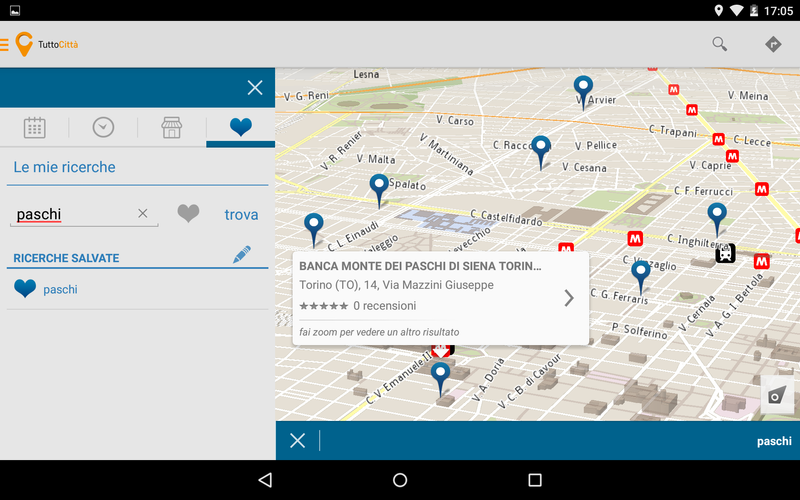Toggle the gray heart to save search

(x=188, y=213)
